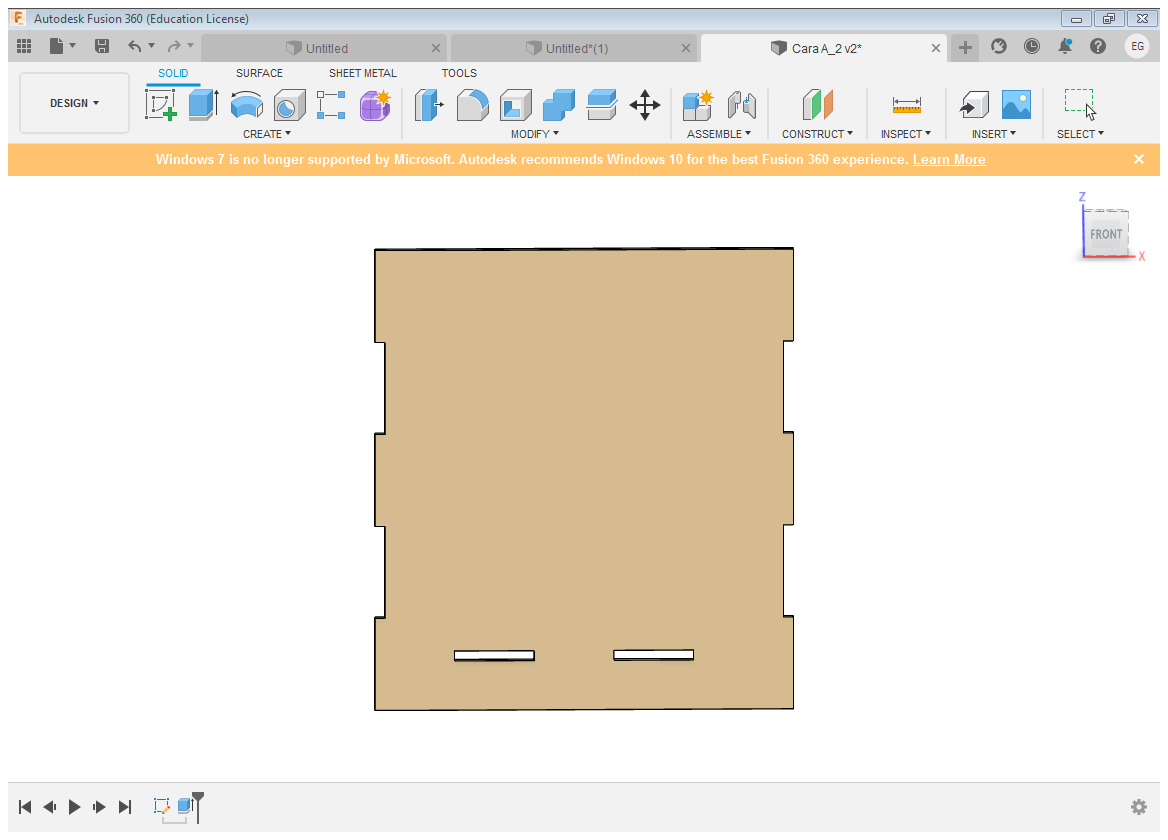Select the Fillet tool

[472, 105]
